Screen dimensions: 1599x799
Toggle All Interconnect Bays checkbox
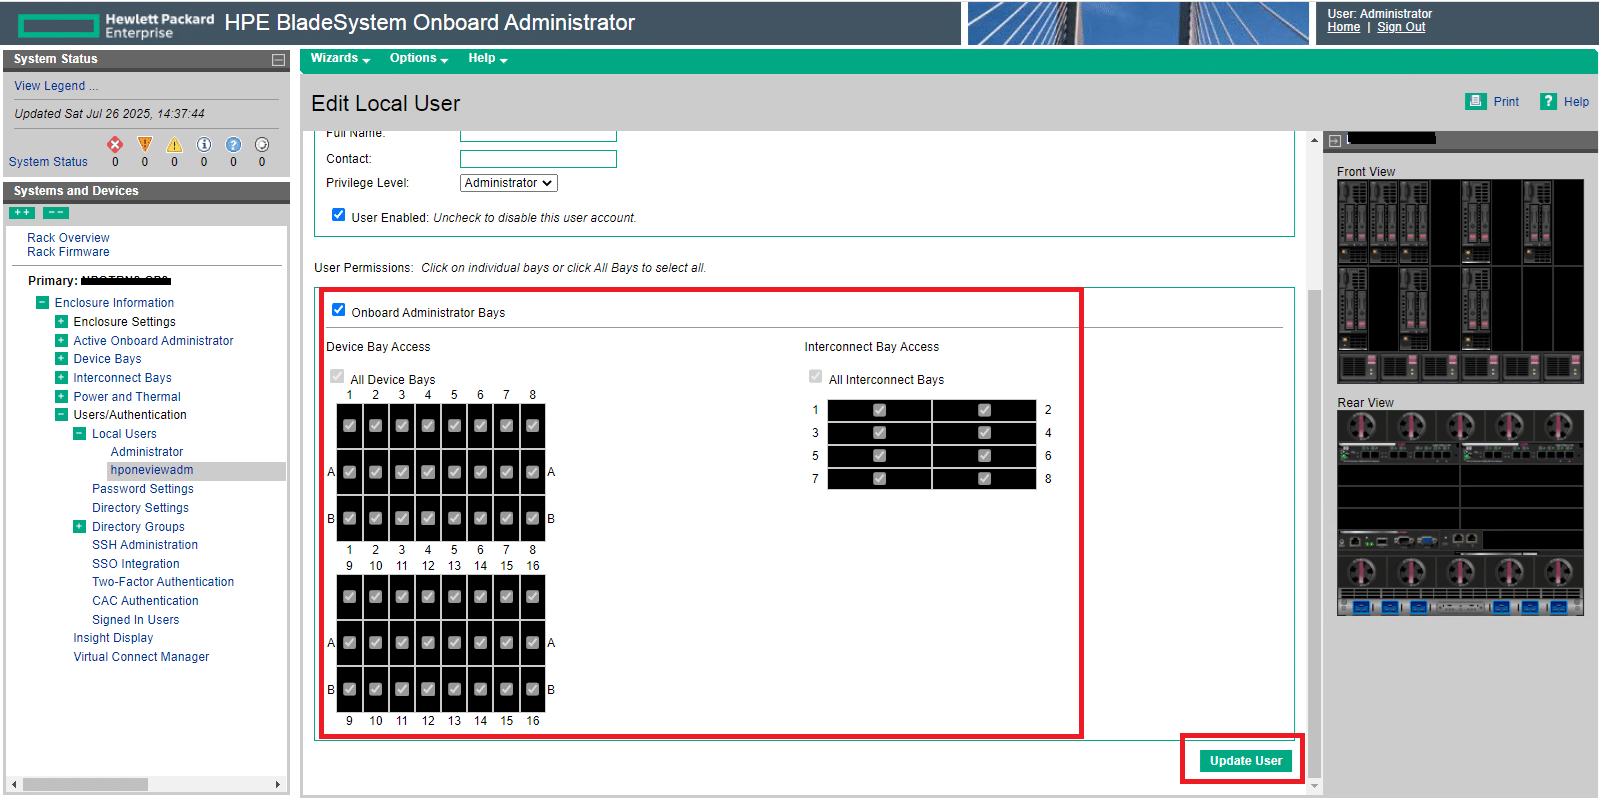[x=816, y=377]
